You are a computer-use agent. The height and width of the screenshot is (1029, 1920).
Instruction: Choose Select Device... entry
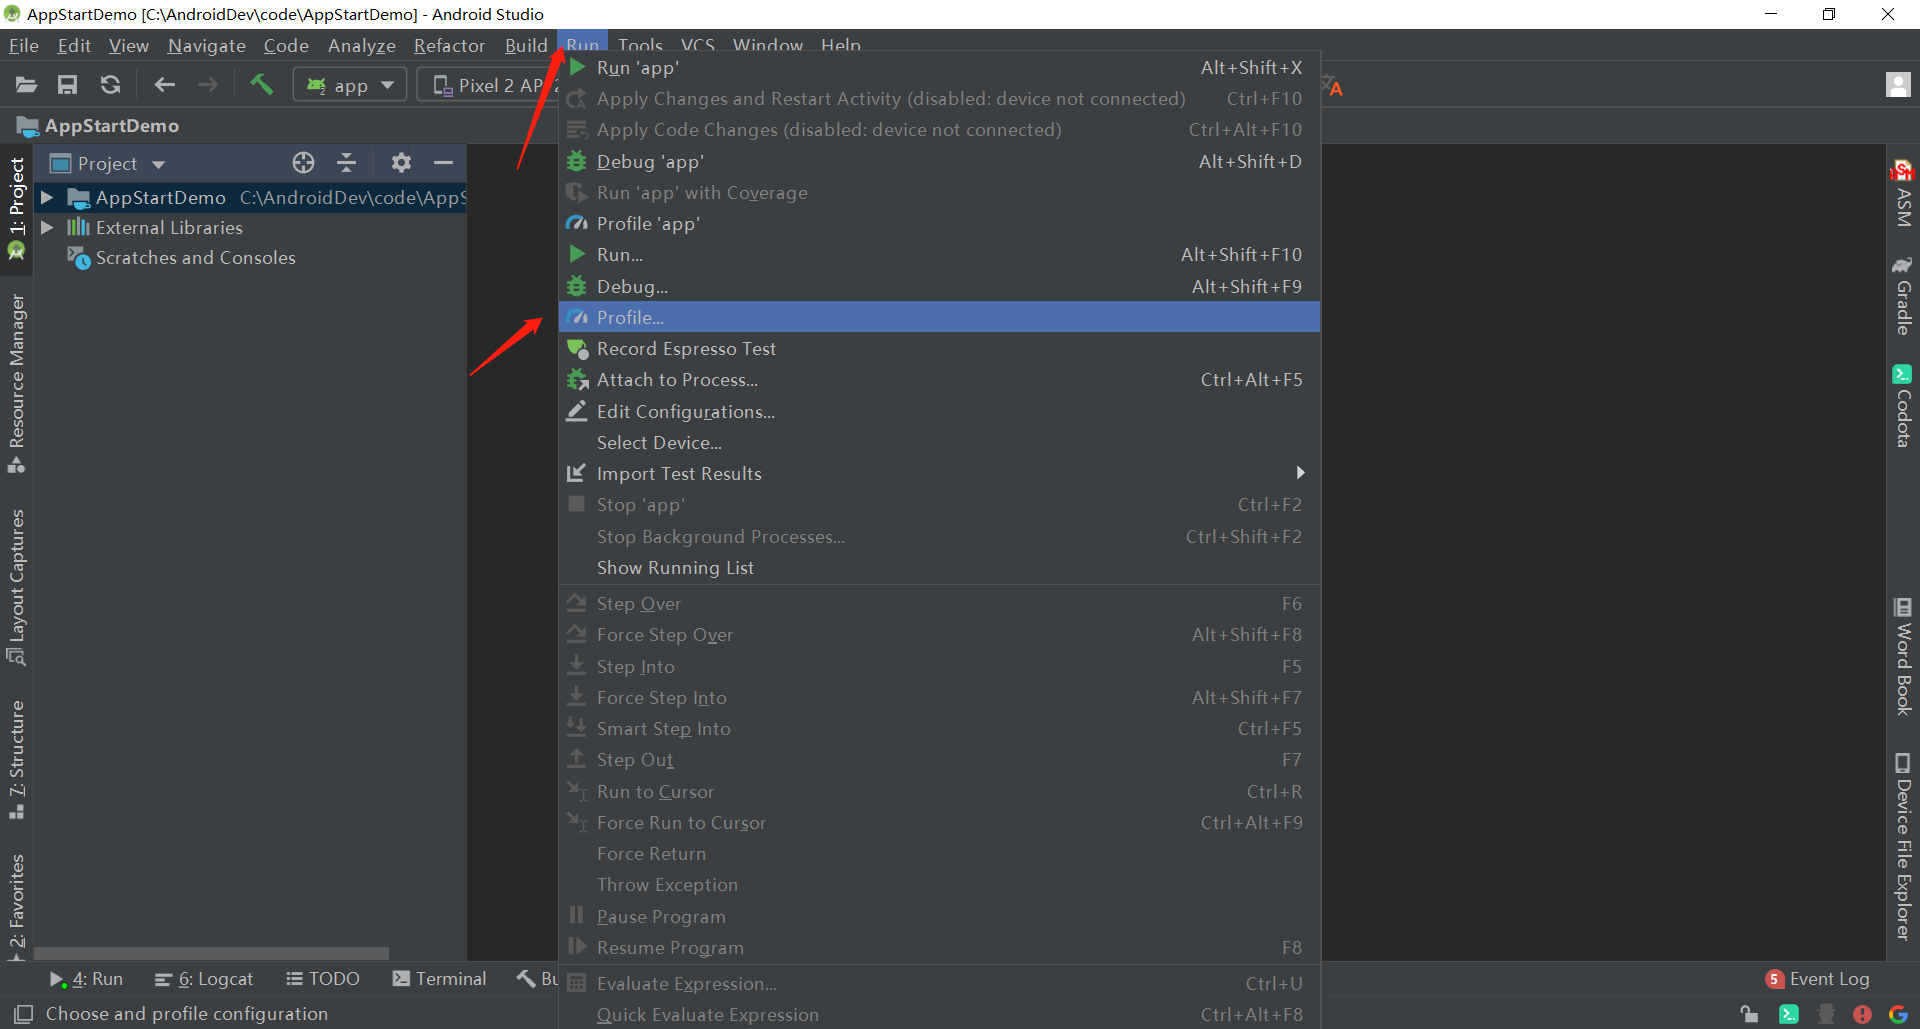pyautogui.click(x=939, y=443)
